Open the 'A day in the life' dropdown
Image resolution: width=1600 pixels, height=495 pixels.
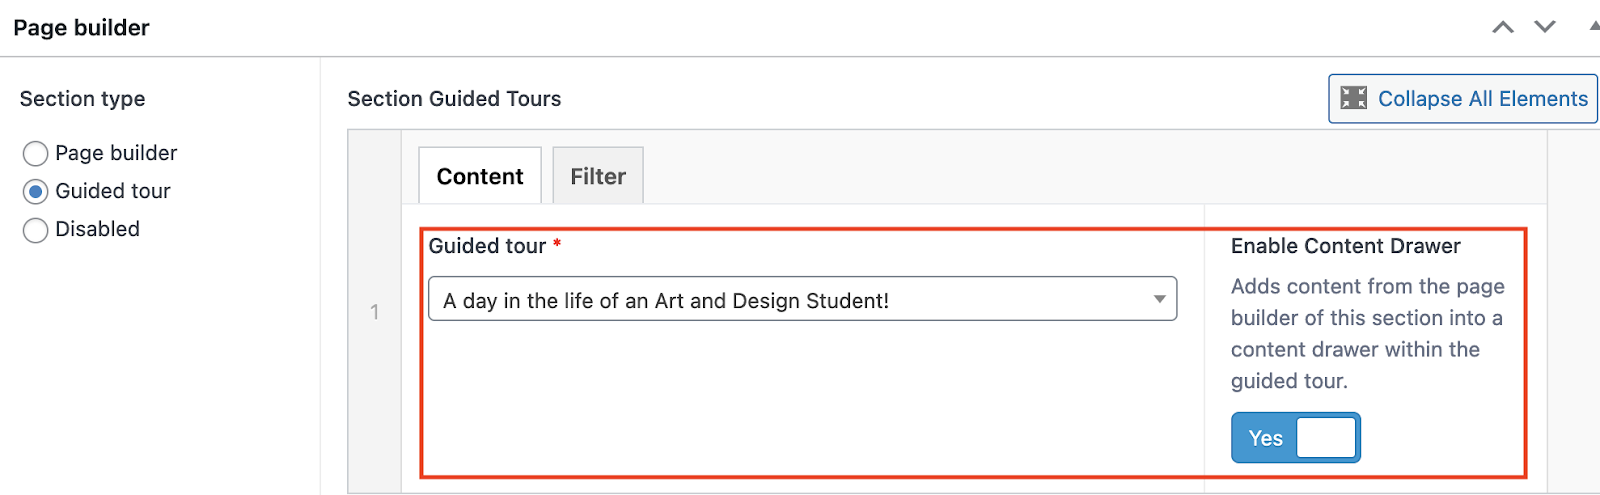coord(802,299)
